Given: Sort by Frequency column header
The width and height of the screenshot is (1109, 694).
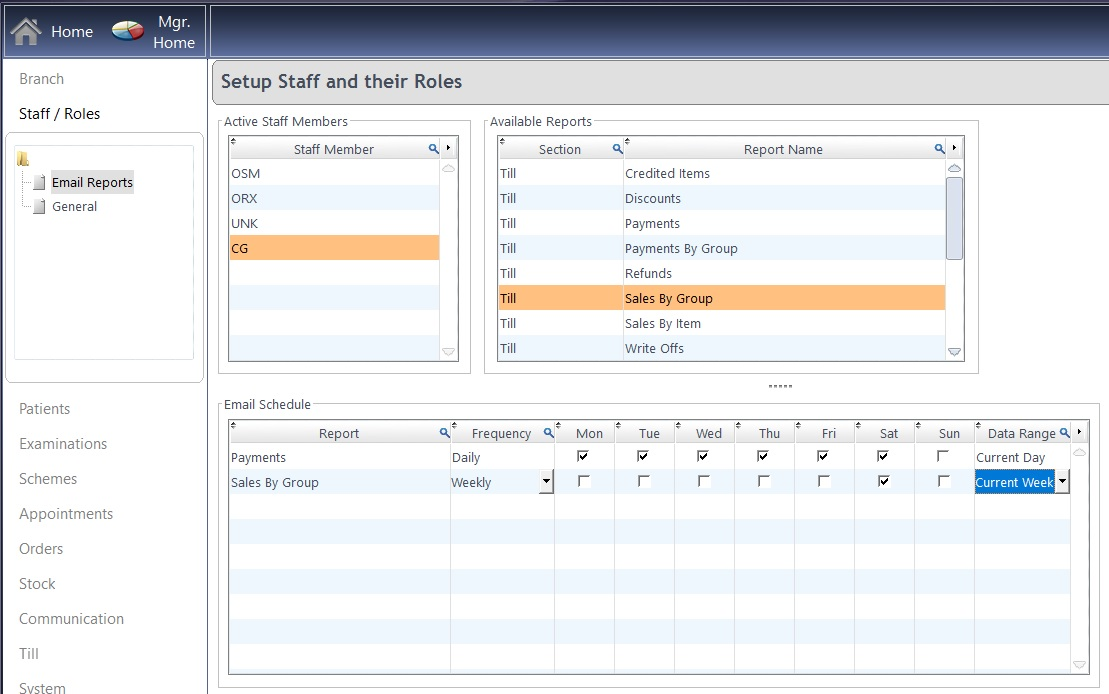Looking at the screenshot, I should click(501, 433).
